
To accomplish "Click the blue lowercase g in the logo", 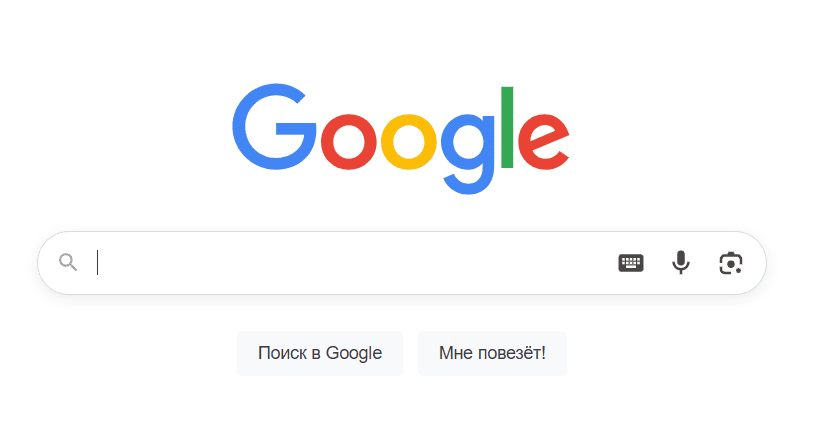I will tap(467, 154).
